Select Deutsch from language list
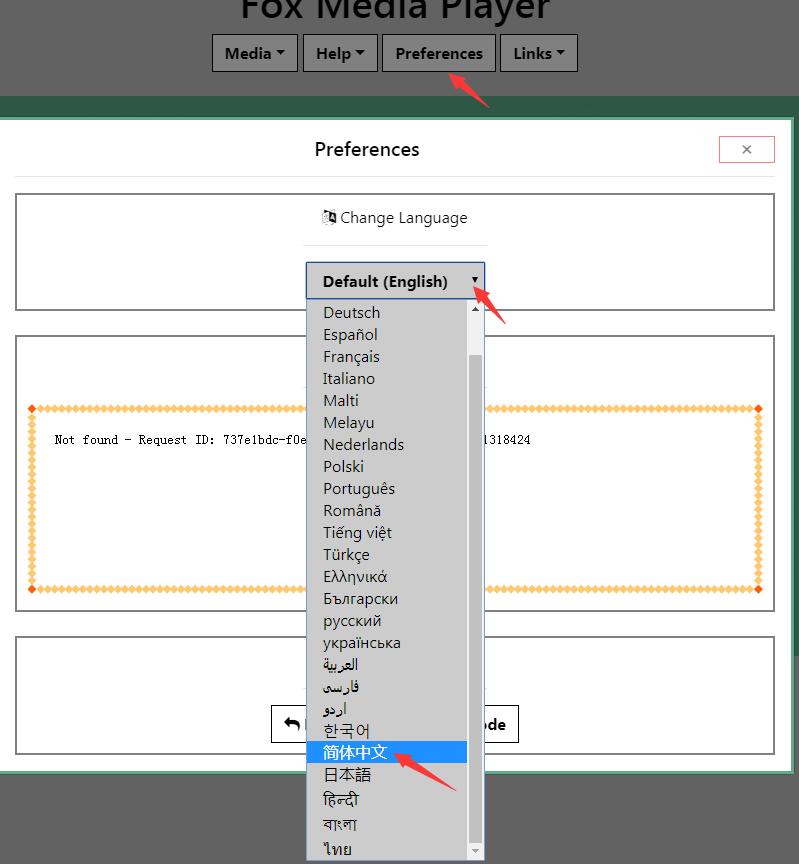This screenshot has height=864, width=799. click(x=386, y=312)
